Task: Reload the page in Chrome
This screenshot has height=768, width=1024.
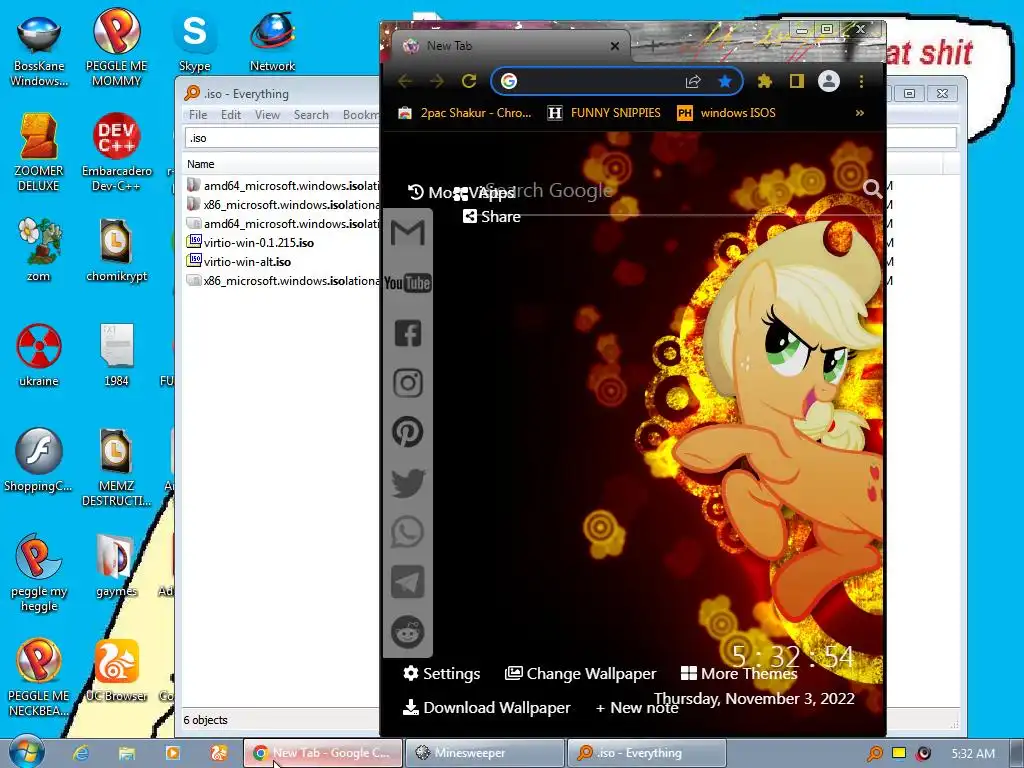Action: tap(469, 81)
